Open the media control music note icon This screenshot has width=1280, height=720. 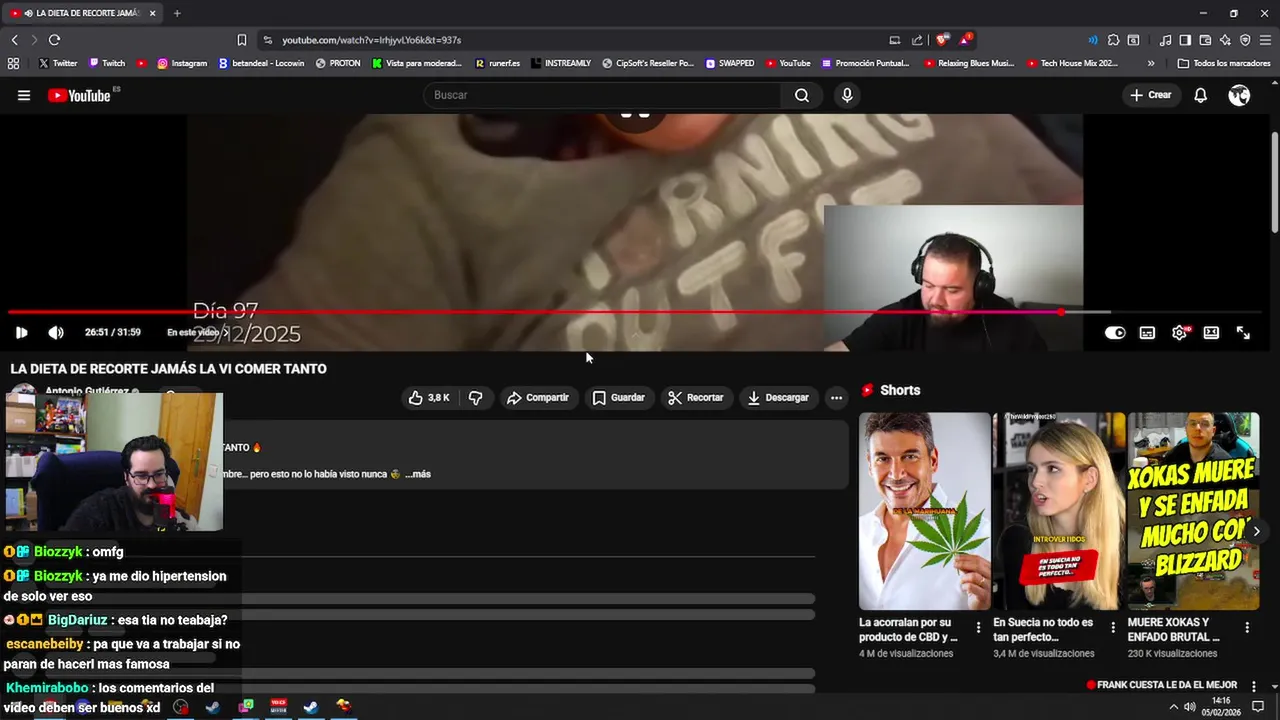[1165, 40]
